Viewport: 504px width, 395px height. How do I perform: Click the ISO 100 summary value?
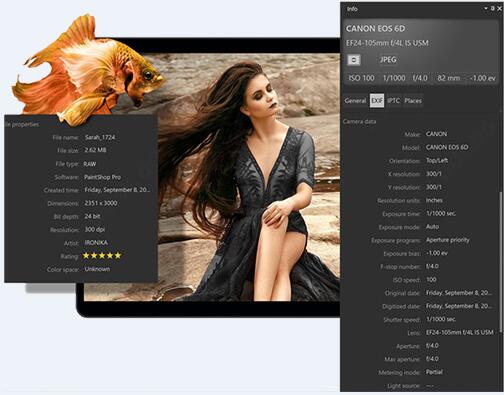[361, 78]
